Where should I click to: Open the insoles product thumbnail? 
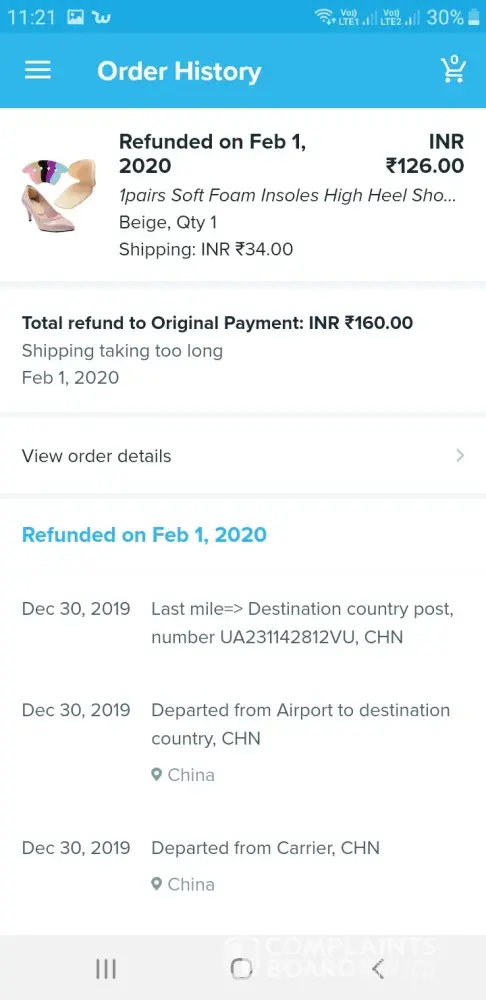(x=59, y=195)
